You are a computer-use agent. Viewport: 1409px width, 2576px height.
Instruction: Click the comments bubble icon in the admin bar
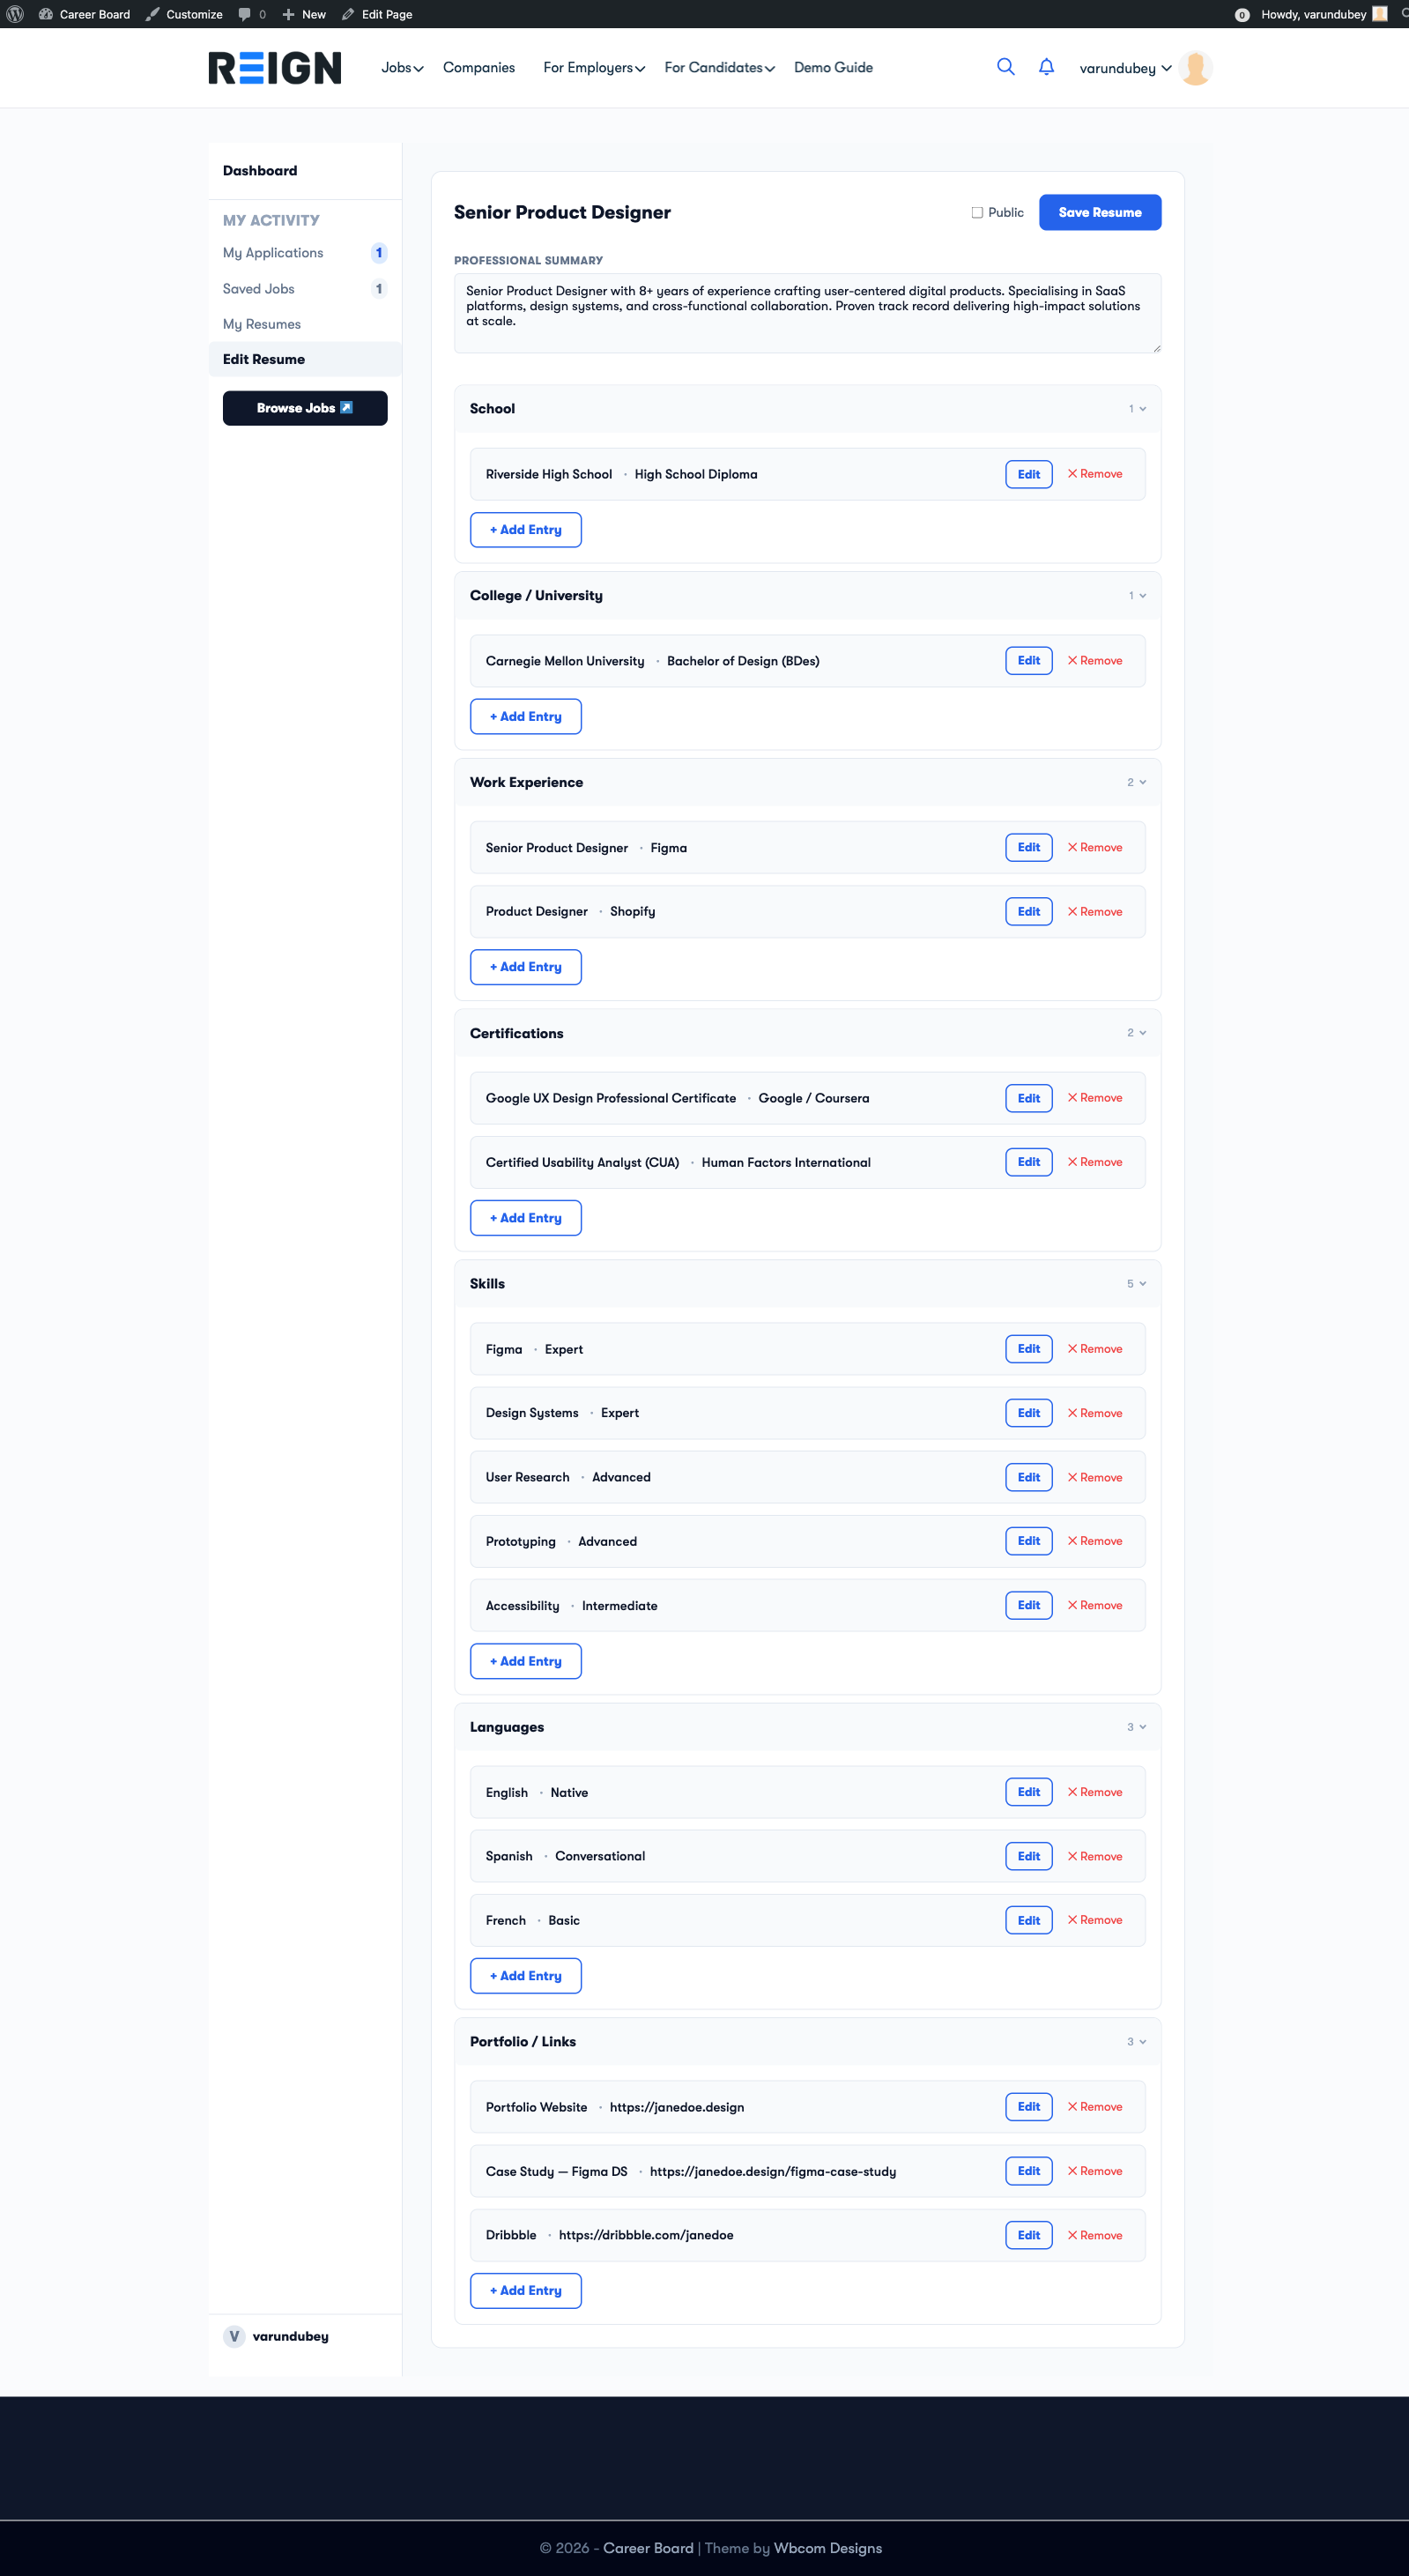point(243,14)
